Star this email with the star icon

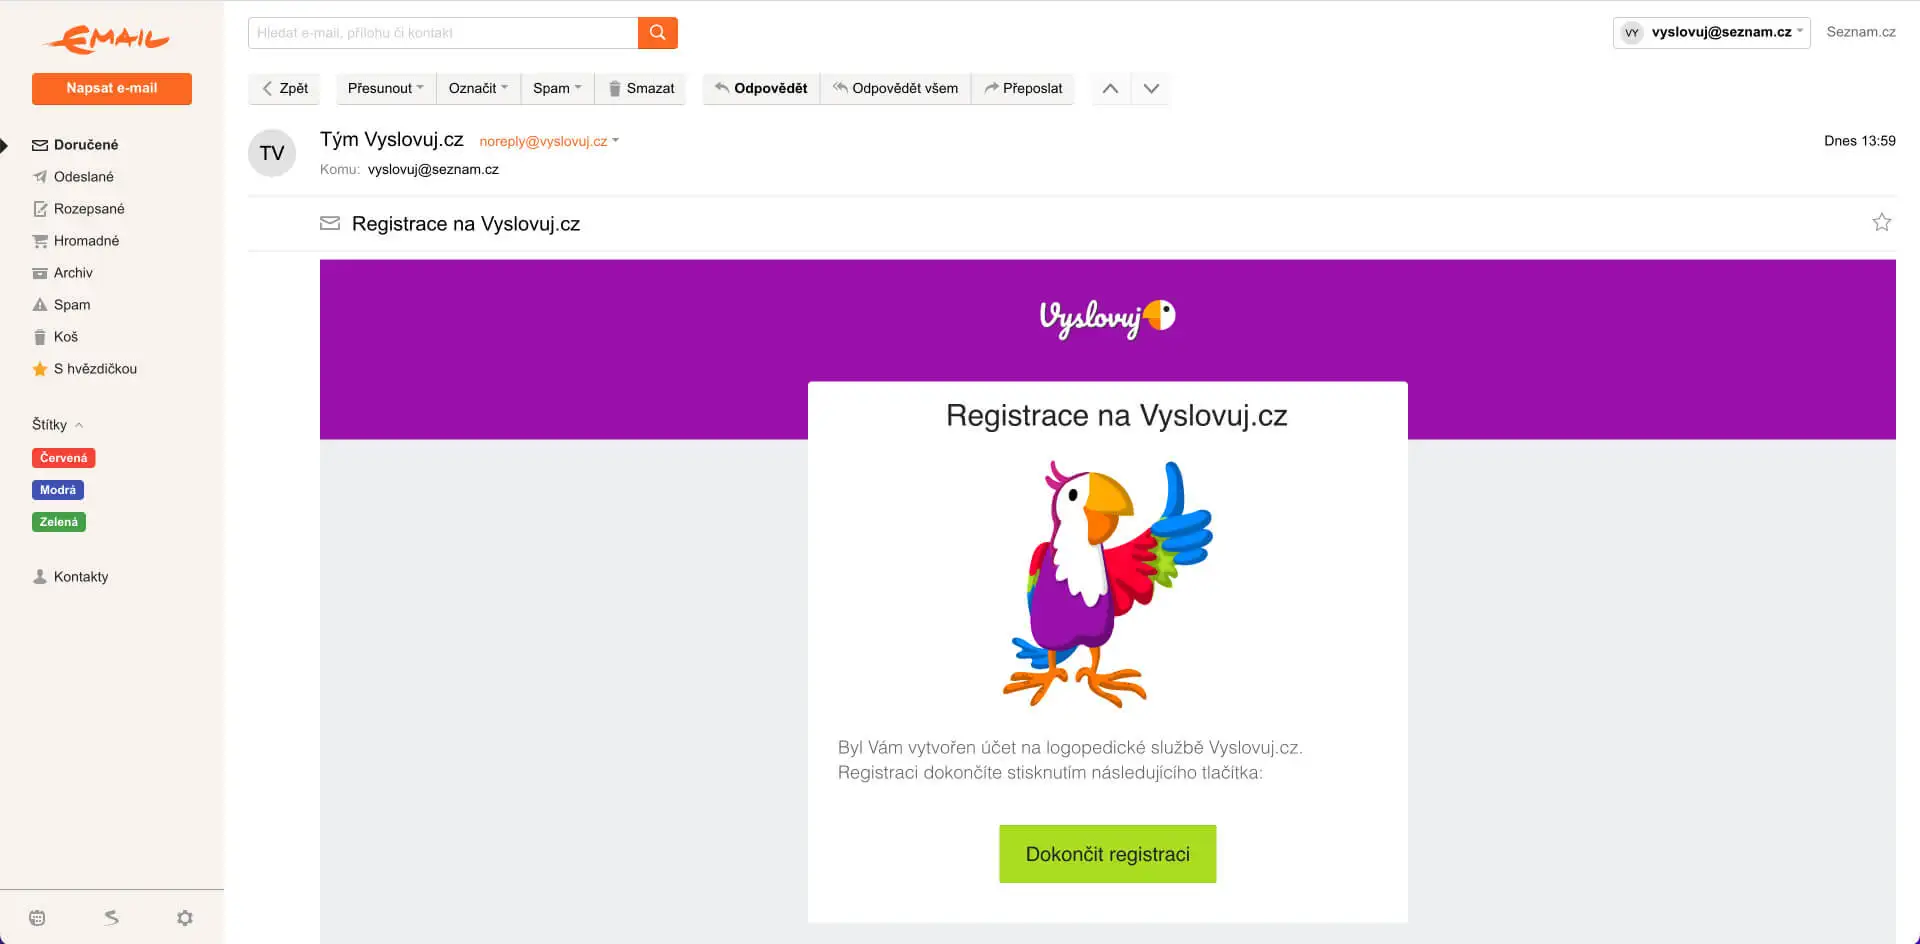[x=1881, y=222]
